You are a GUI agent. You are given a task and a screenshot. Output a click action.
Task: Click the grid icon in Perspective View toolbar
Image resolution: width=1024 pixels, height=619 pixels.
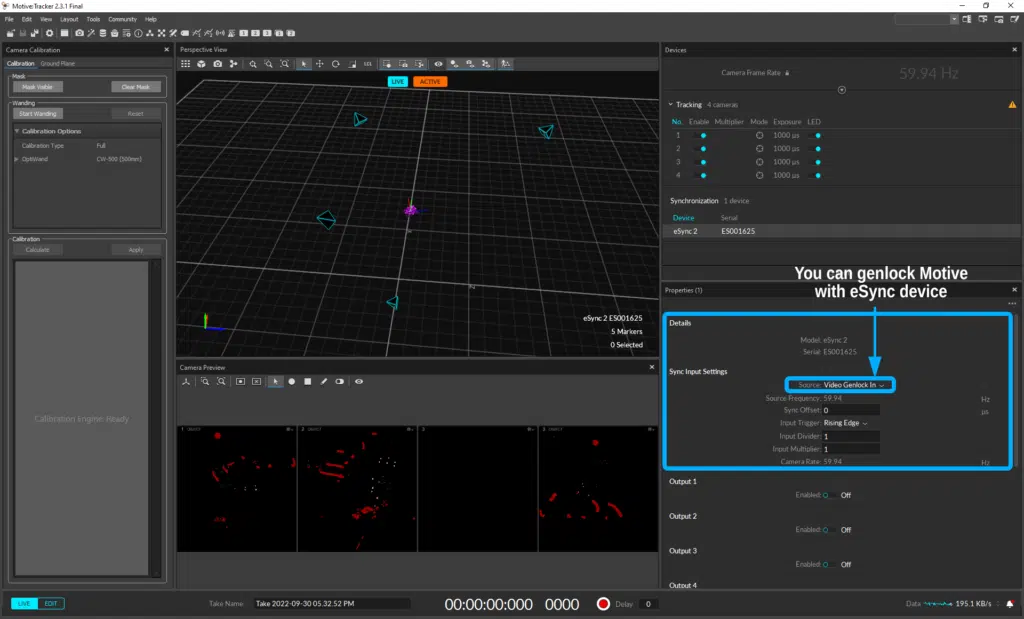tap(185, 64)
